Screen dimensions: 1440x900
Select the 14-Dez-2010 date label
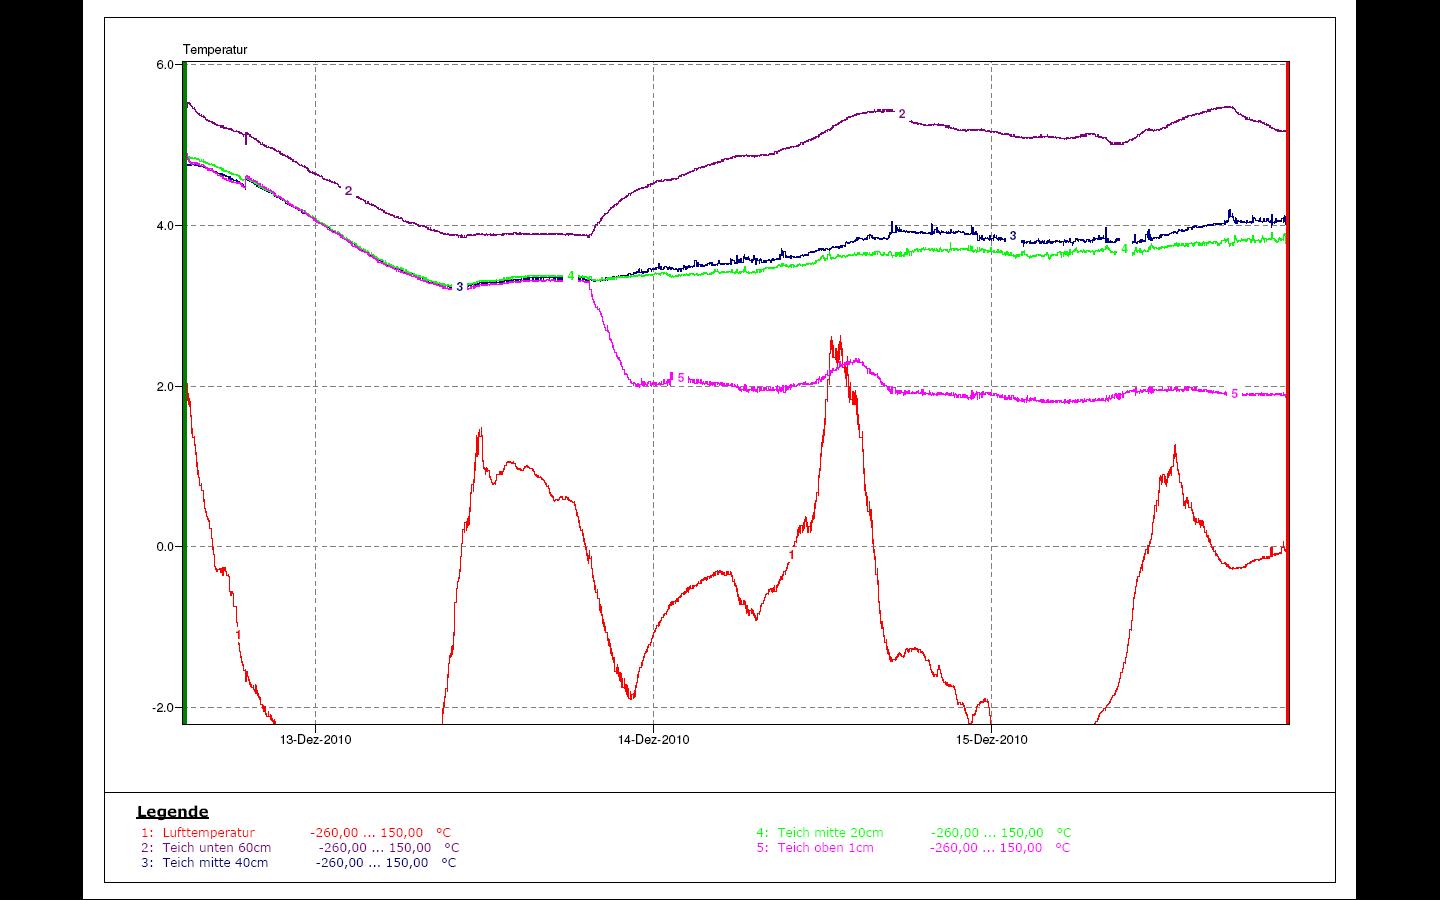click(x=653, y=740)
